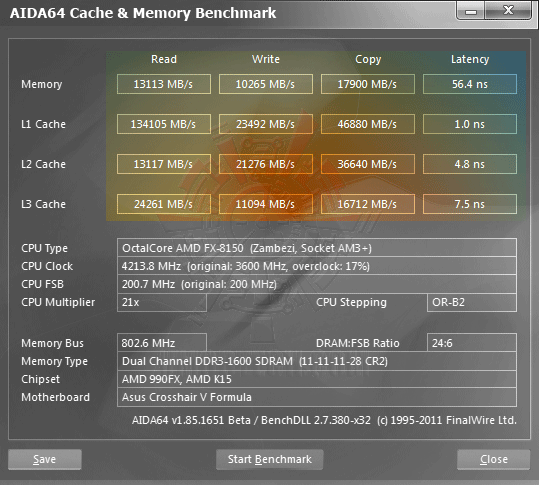The width and height of the screenshot is (539, 485).
Task: Select Memory Latency value 56.4 ns
Action: (x=470, y=84)
